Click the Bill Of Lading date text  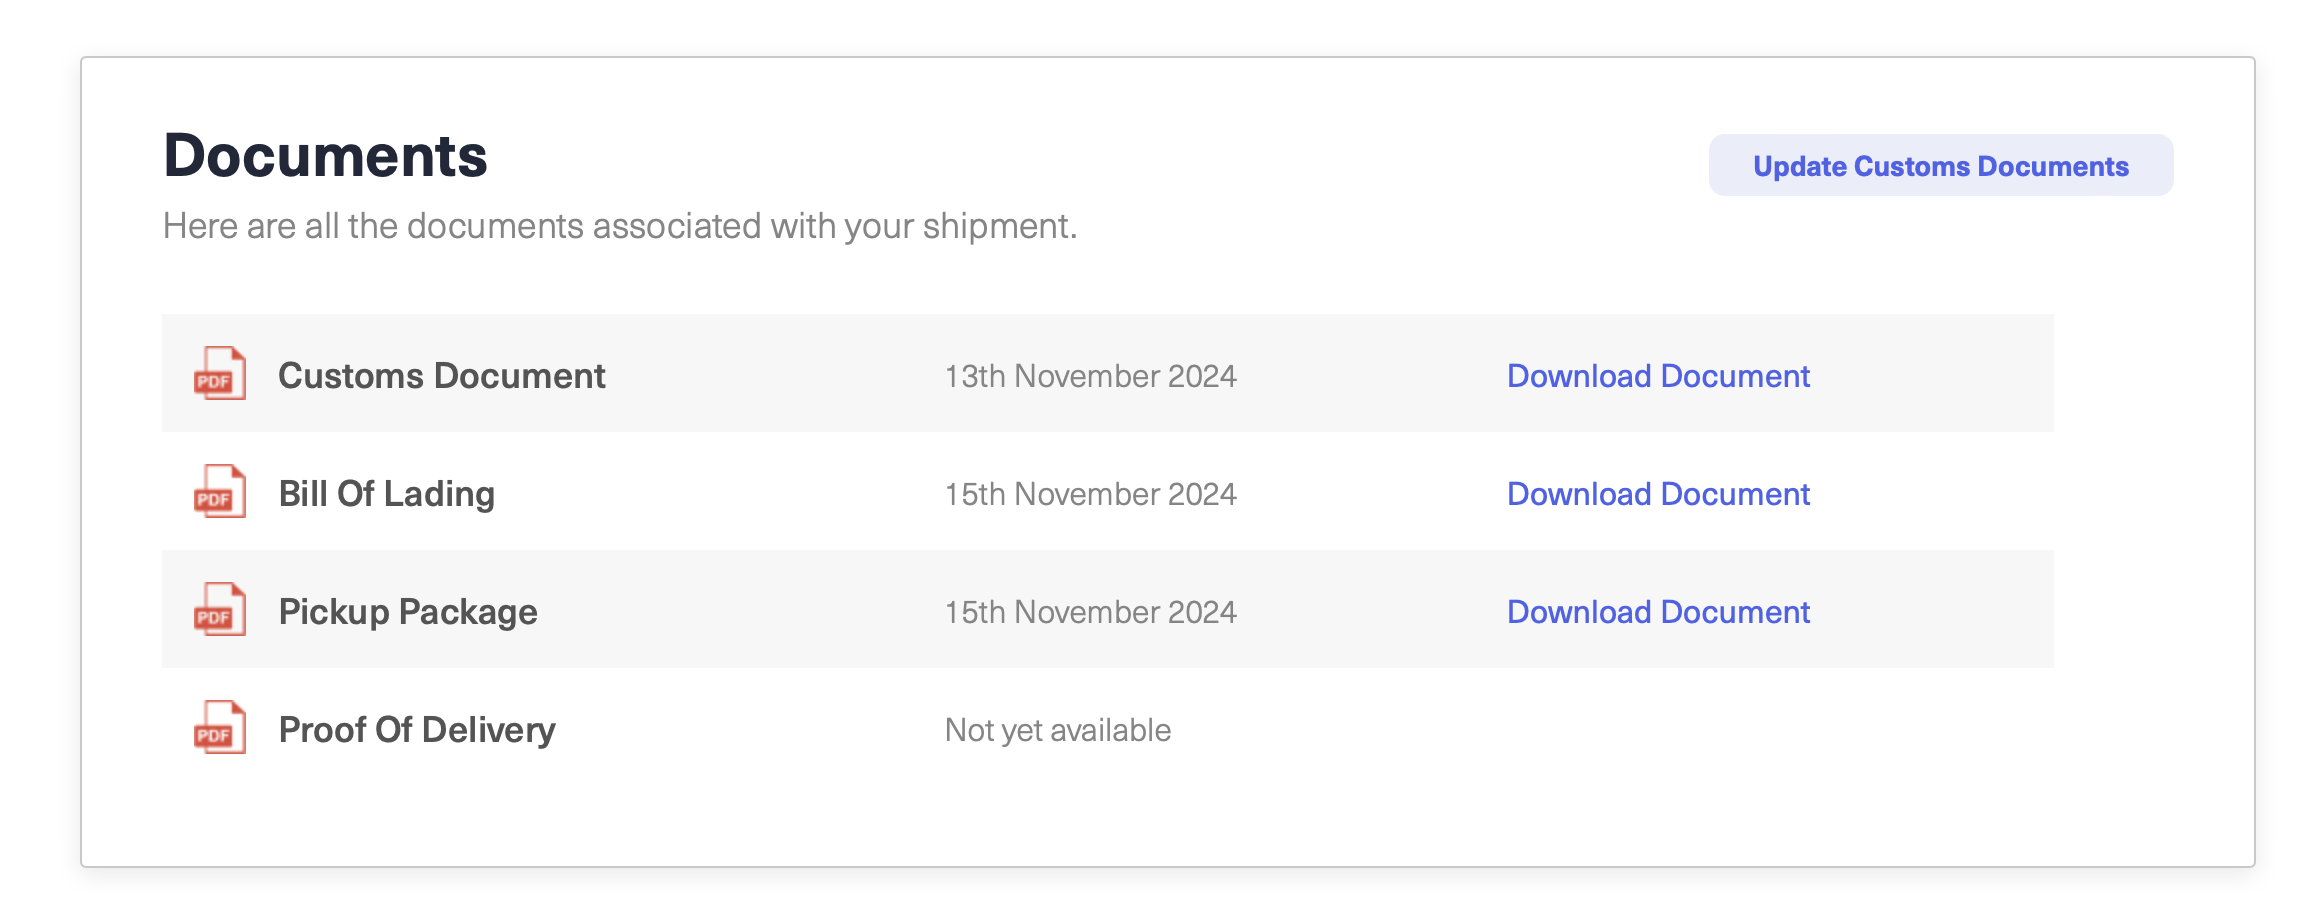[x=1090, y=494]
